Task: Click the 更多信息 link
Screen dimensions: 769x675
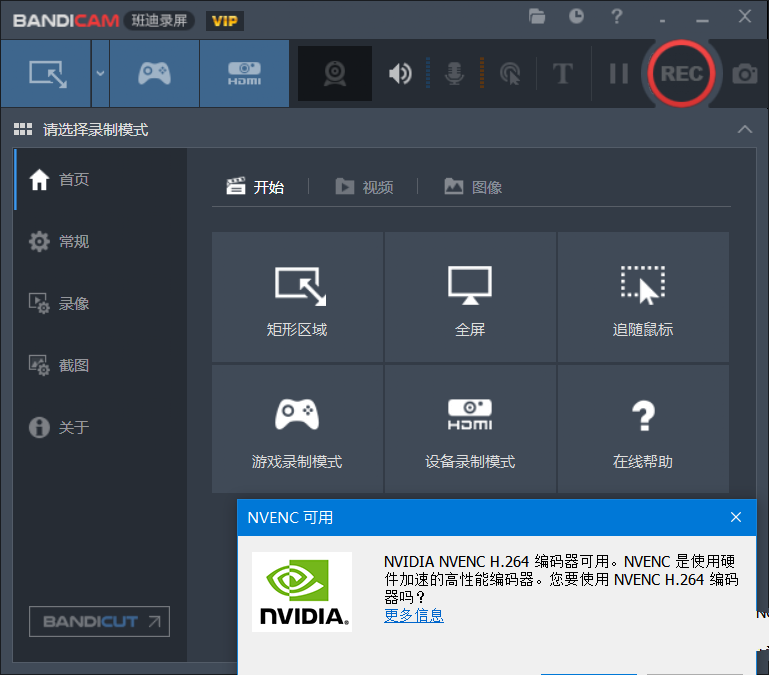Action: 414,615
